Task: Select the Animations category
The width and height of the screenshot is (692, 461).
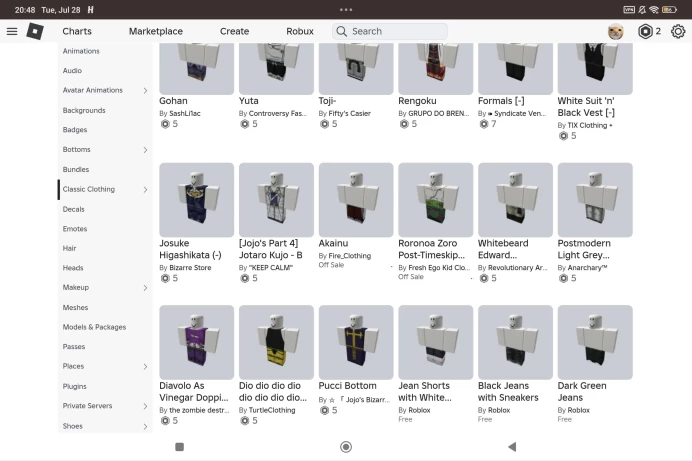Action: [81, 51]
